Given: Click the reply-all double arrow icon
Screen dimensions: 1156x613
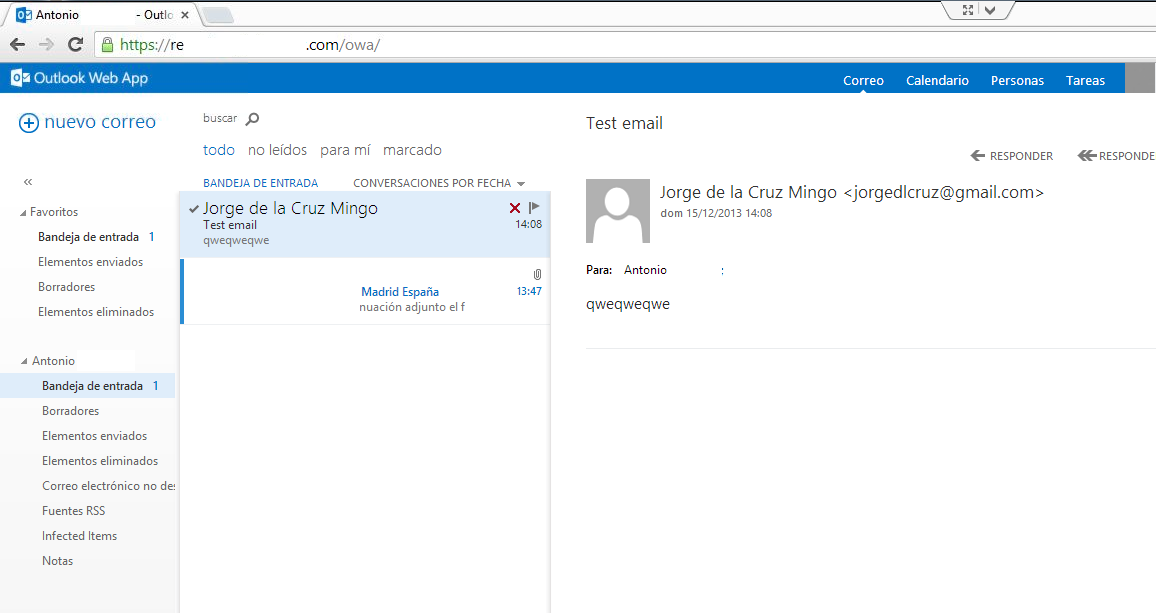Looking at the screenshot, I should point(1087,156).
